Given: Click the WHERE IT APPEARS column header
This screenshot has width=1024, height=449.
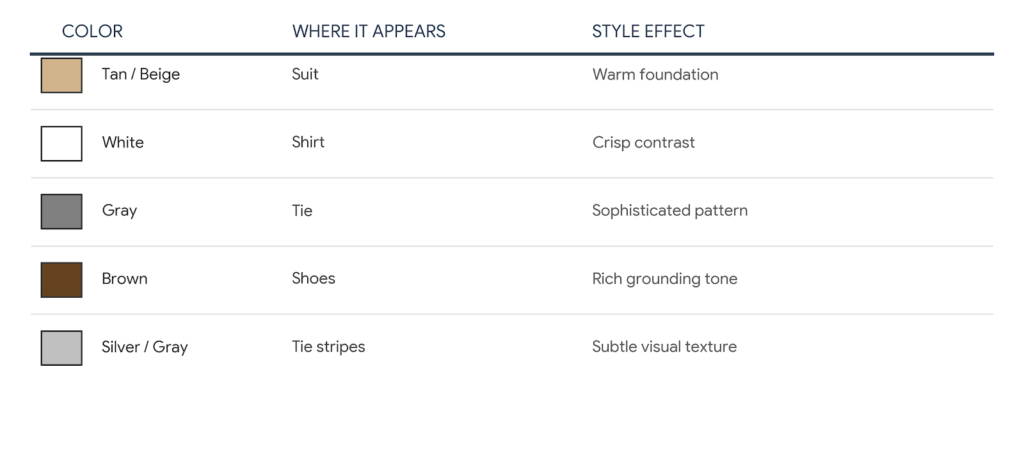Looking at the screenshot, I should 368,31.
